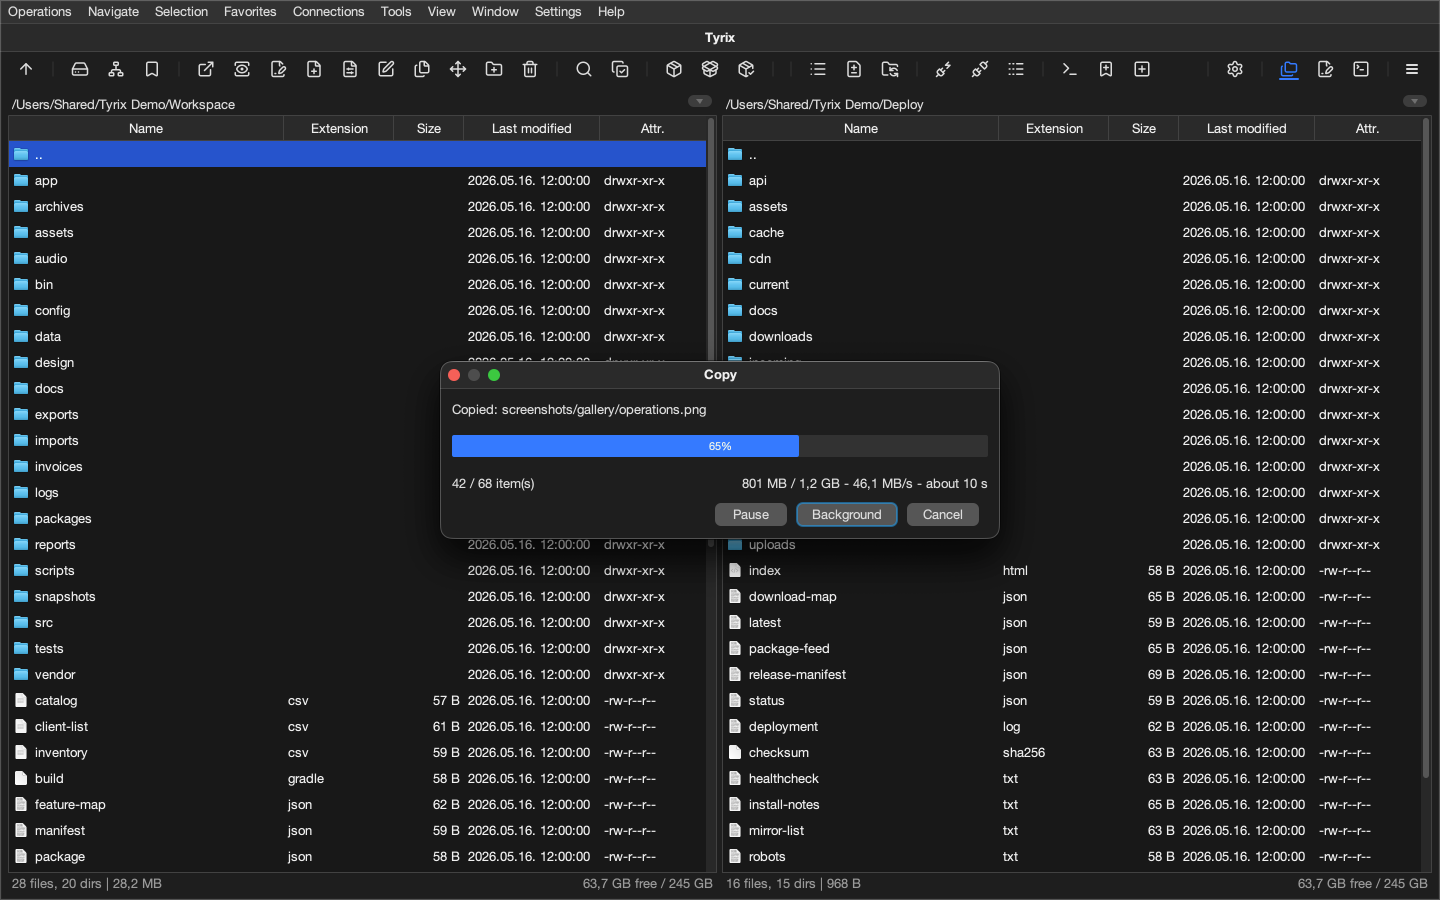Click the test archive box-check icon

(x=746, y=69)
